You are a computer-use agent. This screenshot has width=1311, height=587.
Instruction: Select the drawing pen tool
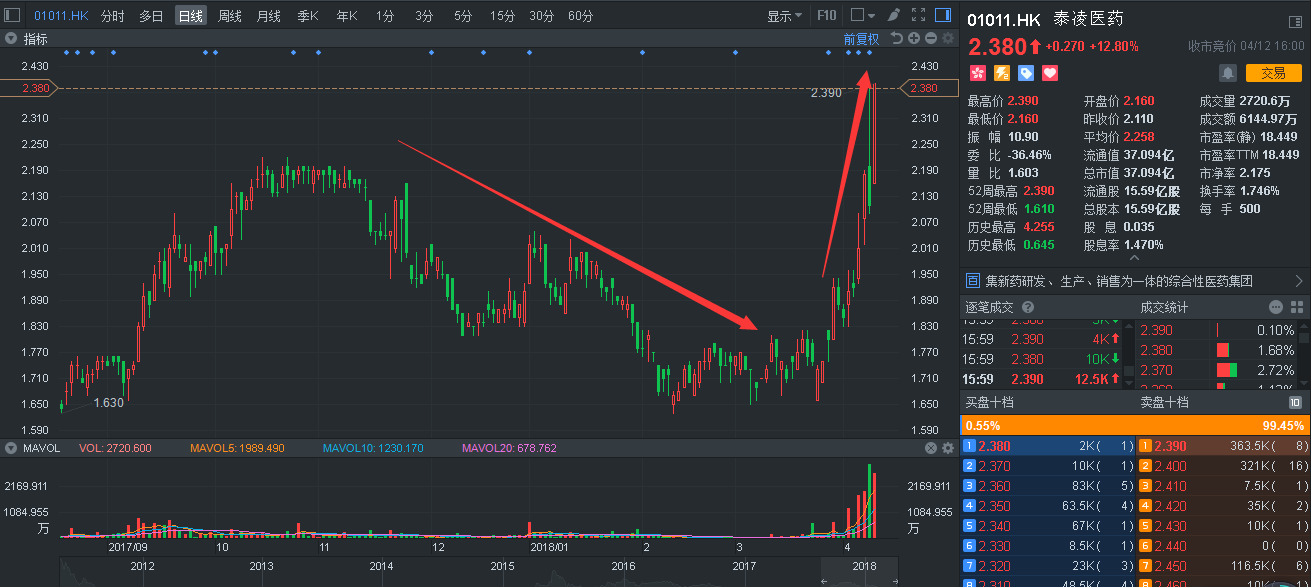[x=893, y=15]
